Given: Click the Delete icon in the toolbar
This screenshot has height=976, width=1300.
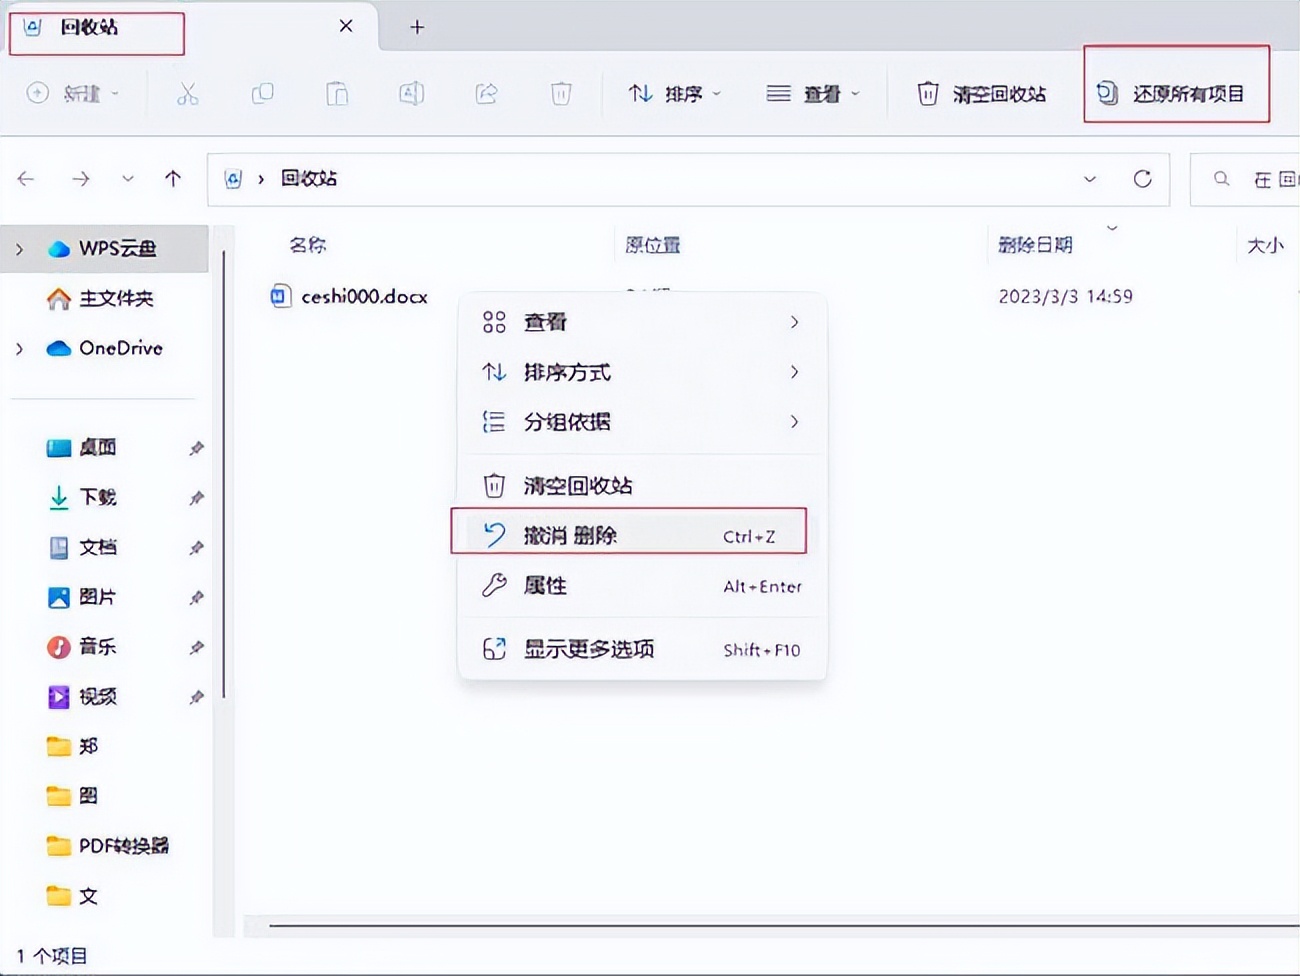Looking at the screenshot, I should (x=560, y=93).
